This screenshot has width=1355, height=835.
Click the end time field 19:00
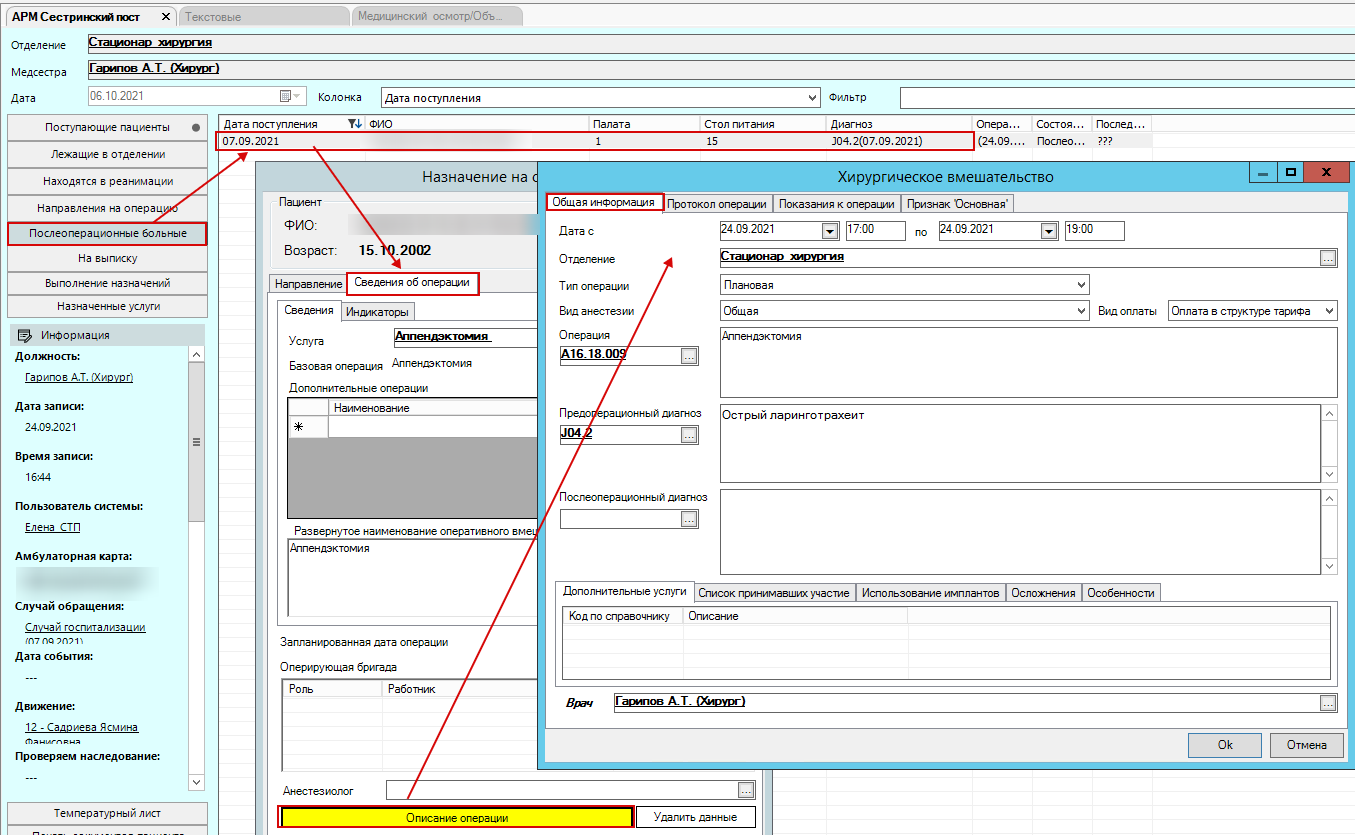pyautogui.click(x=1094, y=231)
